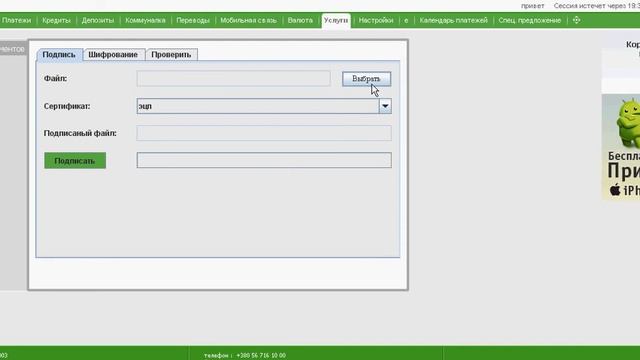Open Коммуналка in the top navigation
This screenshot has width=640, height=360.
pyautogui.click(x=145, y=20)
